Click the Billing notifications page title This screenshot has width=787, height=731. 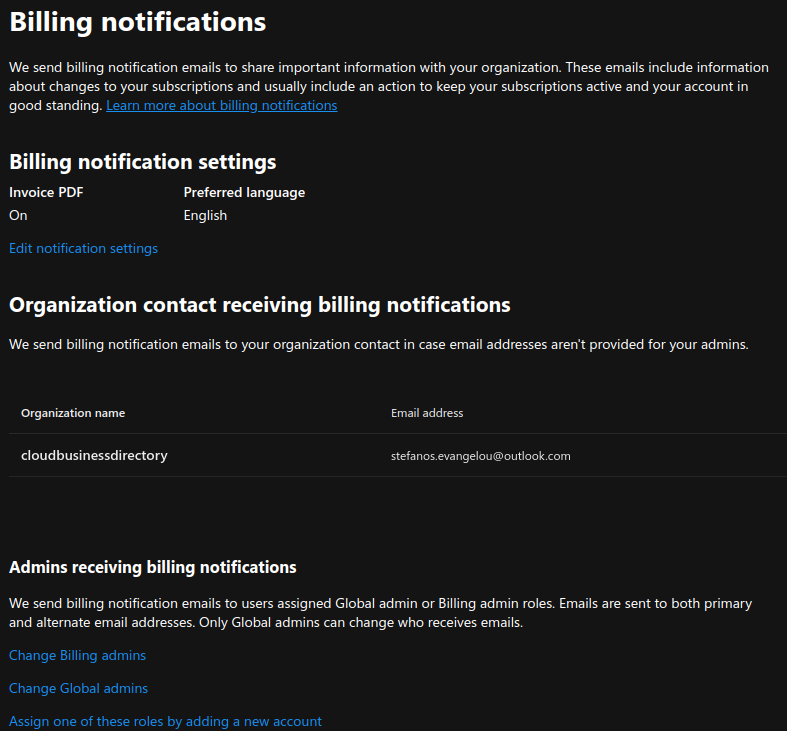click(x=138, y=22)
